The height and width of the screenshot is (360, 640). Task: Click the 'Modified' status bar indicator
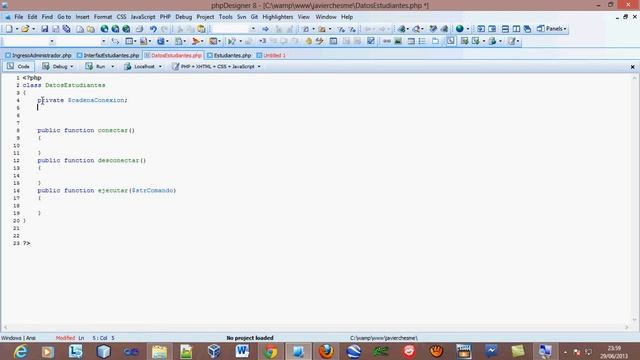(x=65, y=338)
